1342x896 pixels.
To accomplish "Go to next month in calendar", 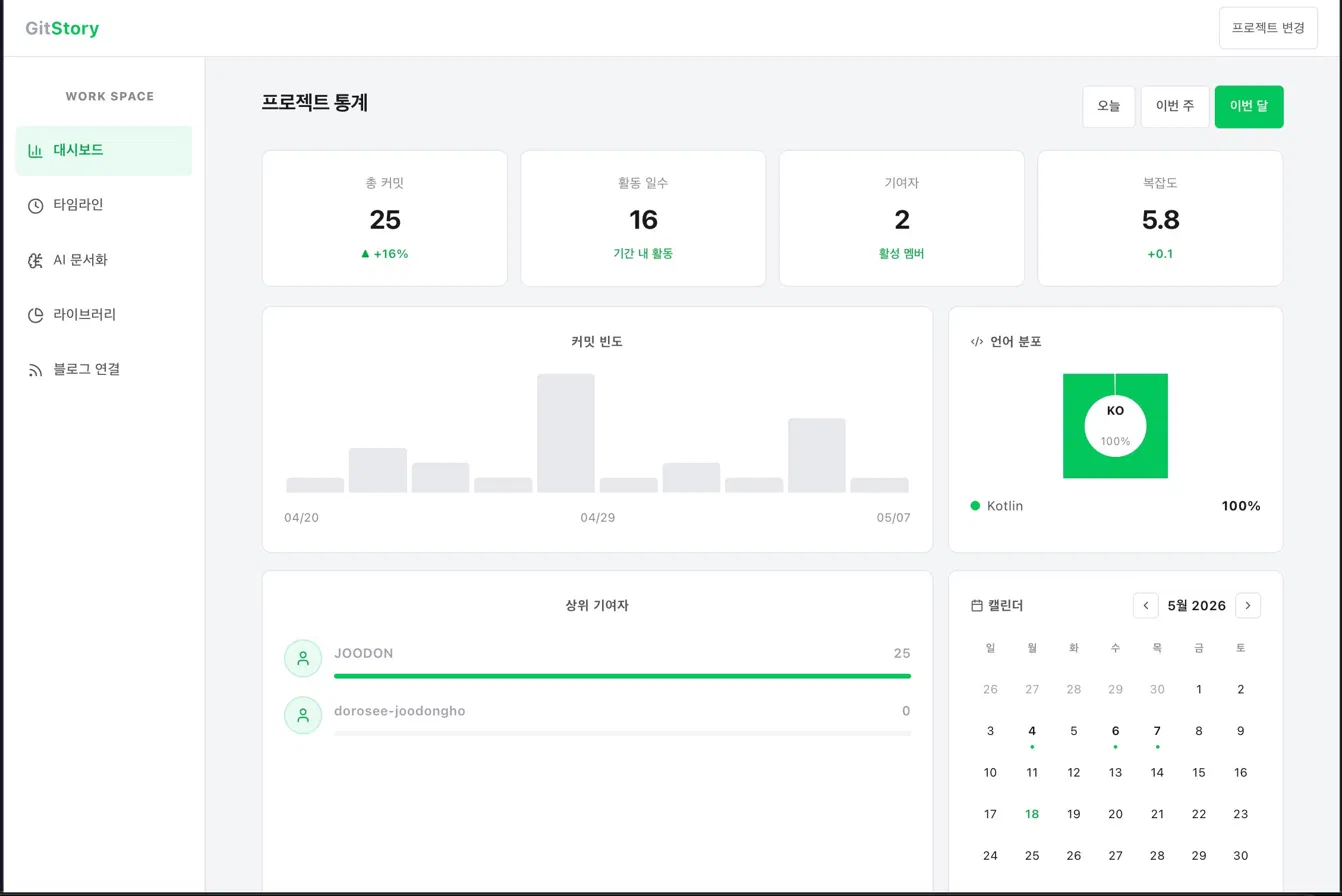I will [x=1248, y=605].
